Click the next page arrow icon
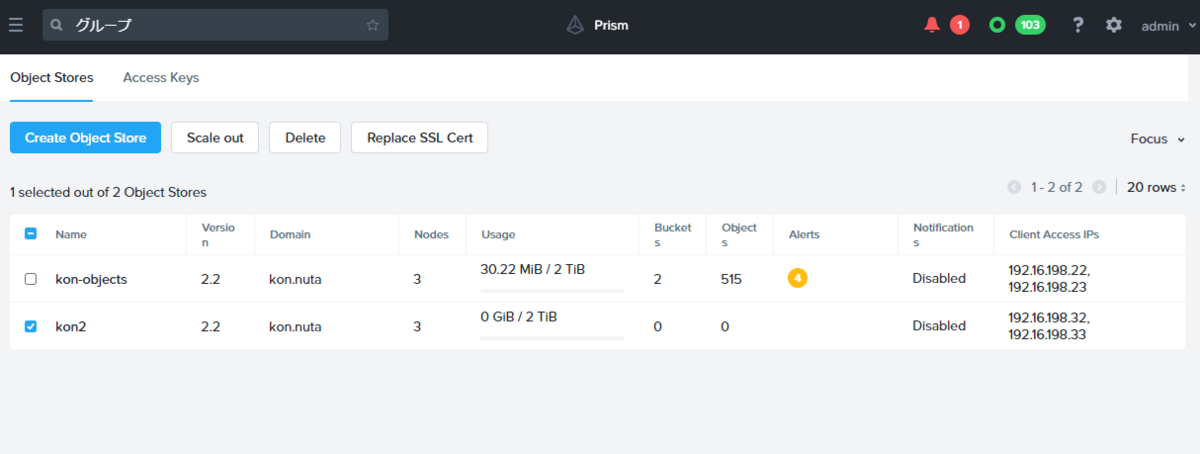The image size is (1200, 454). click(1099, 187)
